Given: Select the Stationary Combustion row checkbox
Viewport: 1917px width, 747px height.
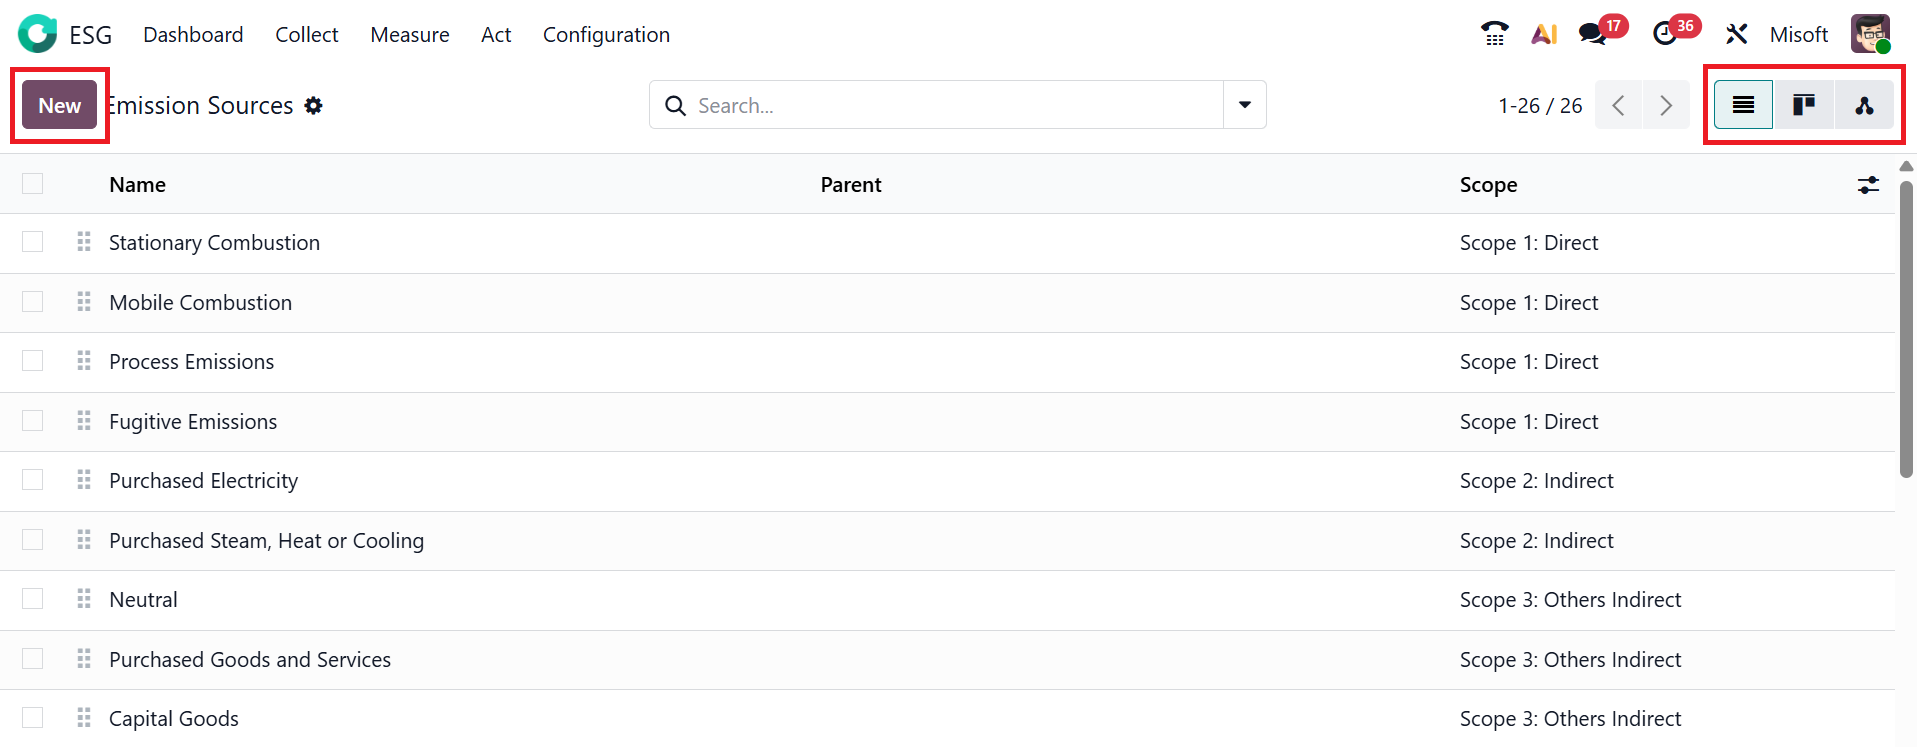Looking at the screenshot, I should tap(33, 242).
